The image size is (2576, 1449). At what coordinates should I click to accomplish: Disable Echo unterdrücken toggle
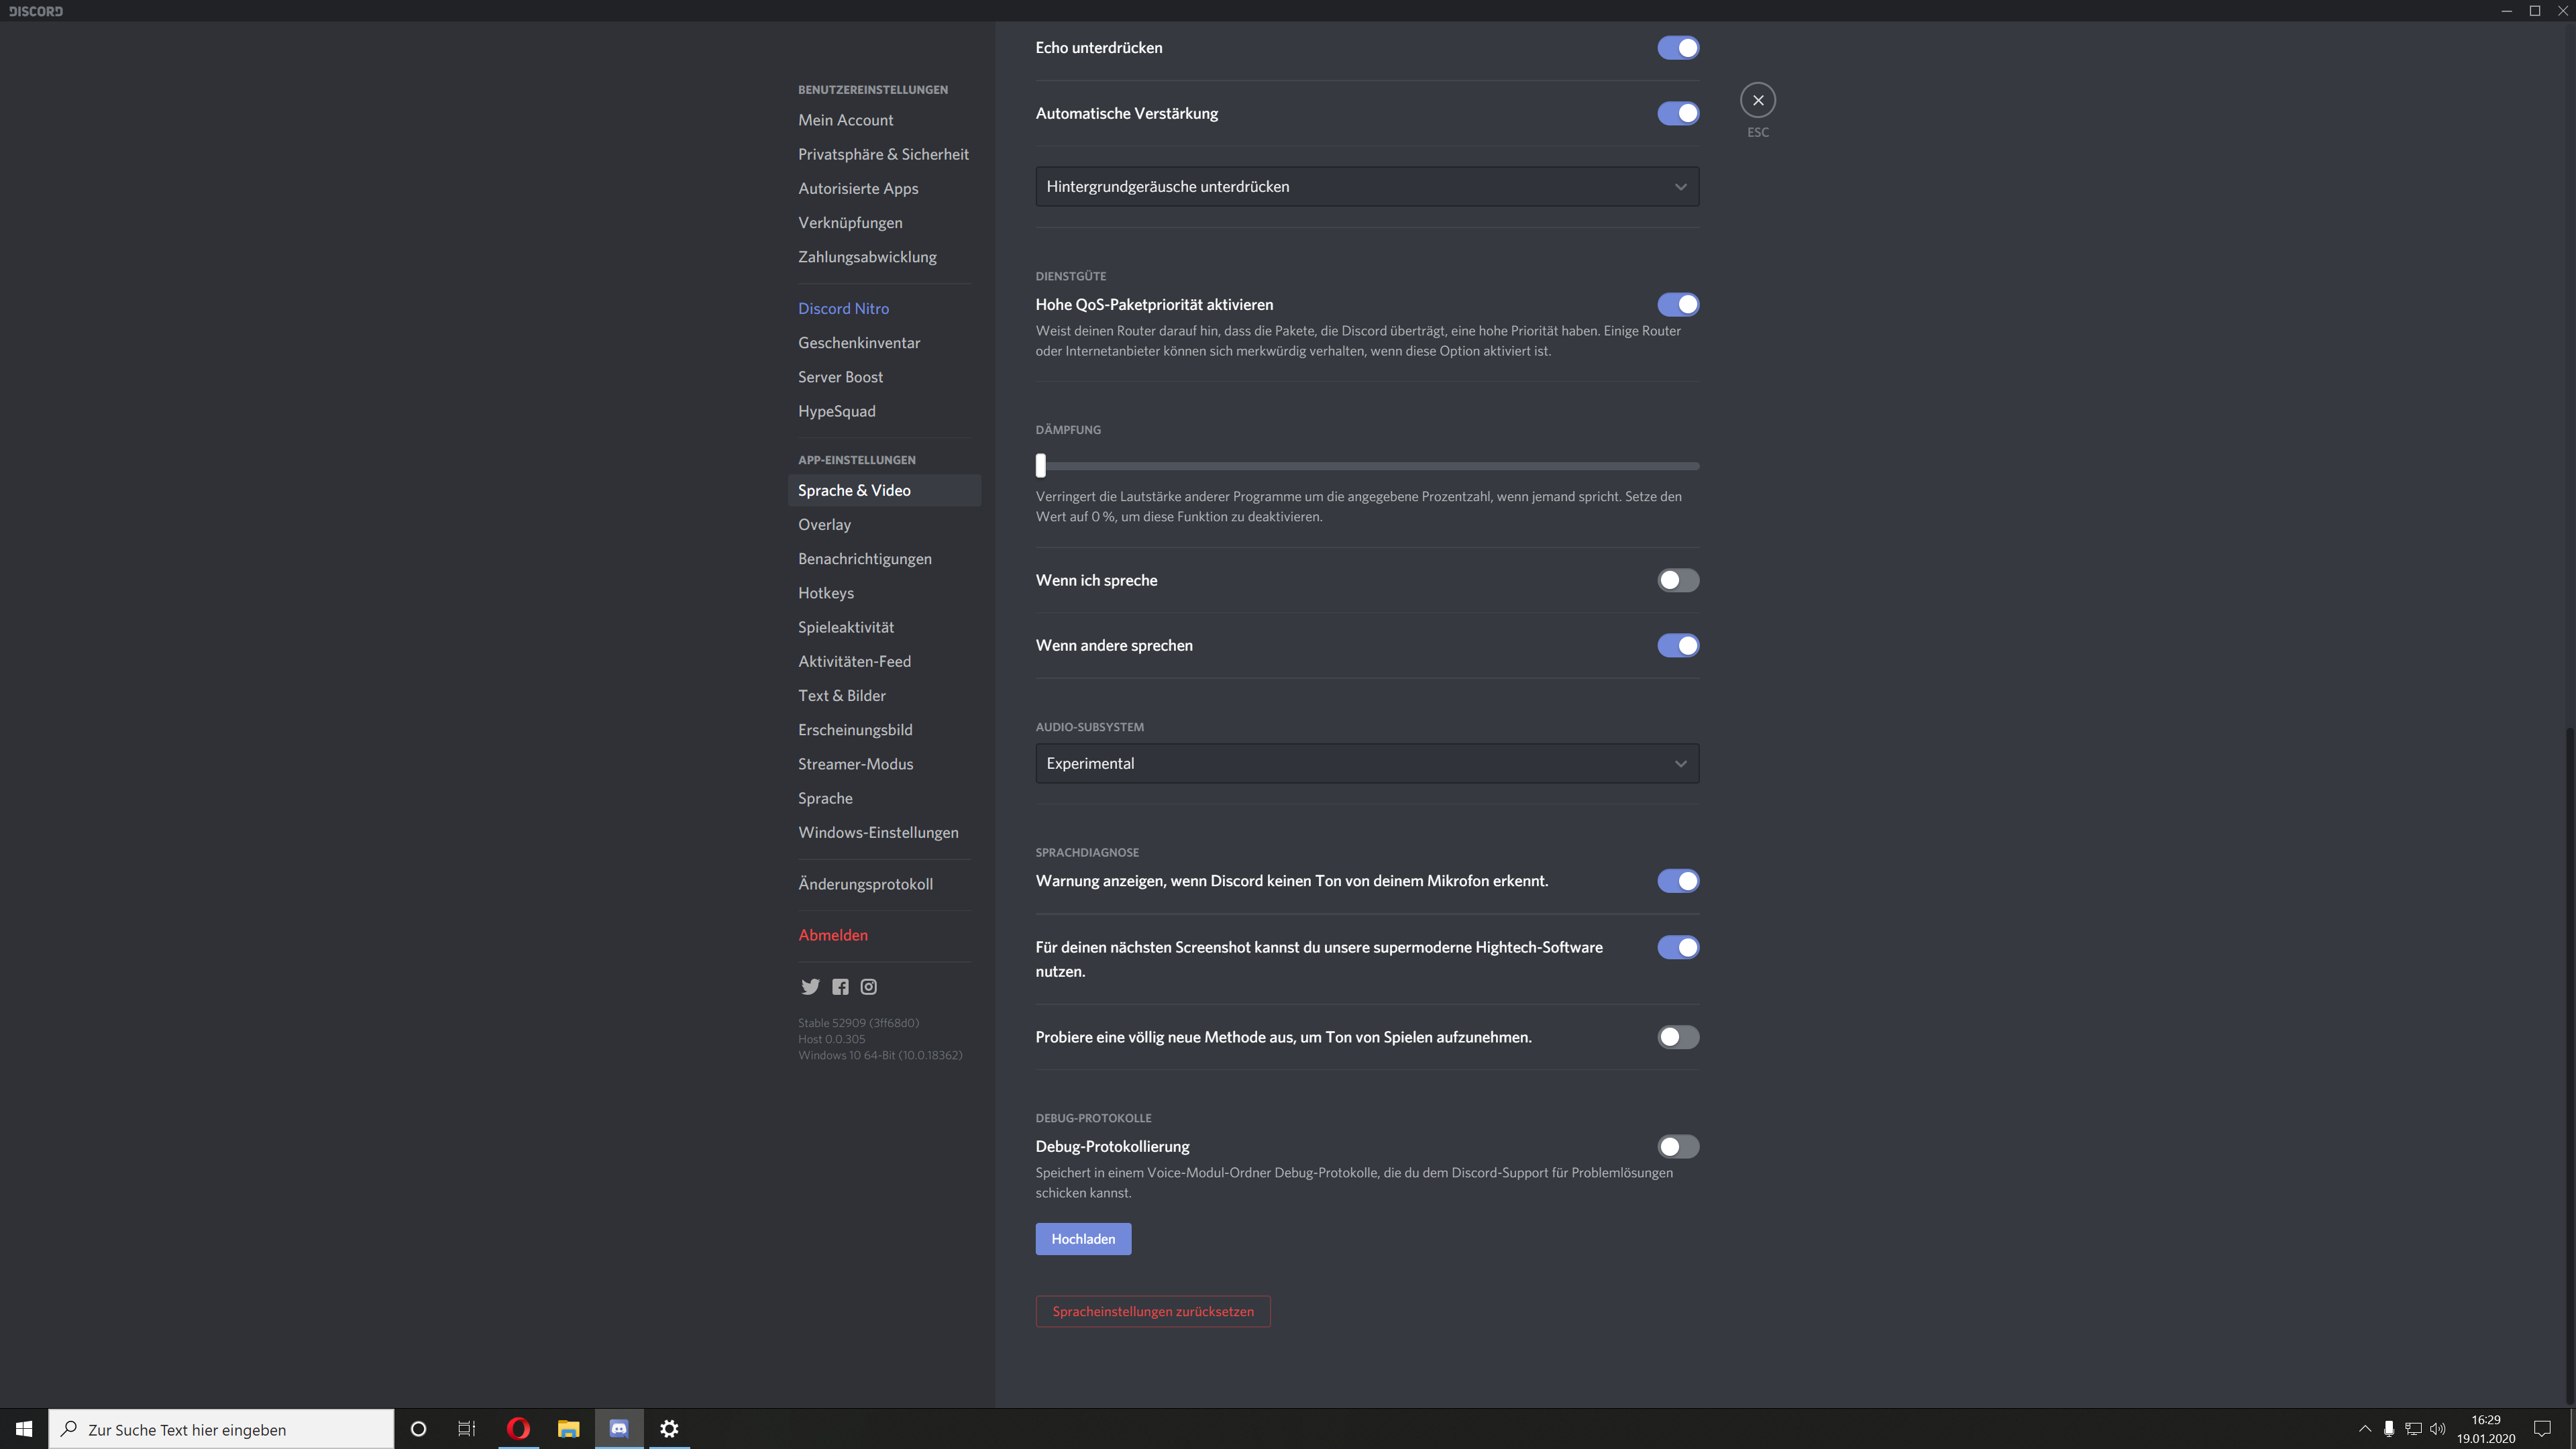pos(1677,48)
